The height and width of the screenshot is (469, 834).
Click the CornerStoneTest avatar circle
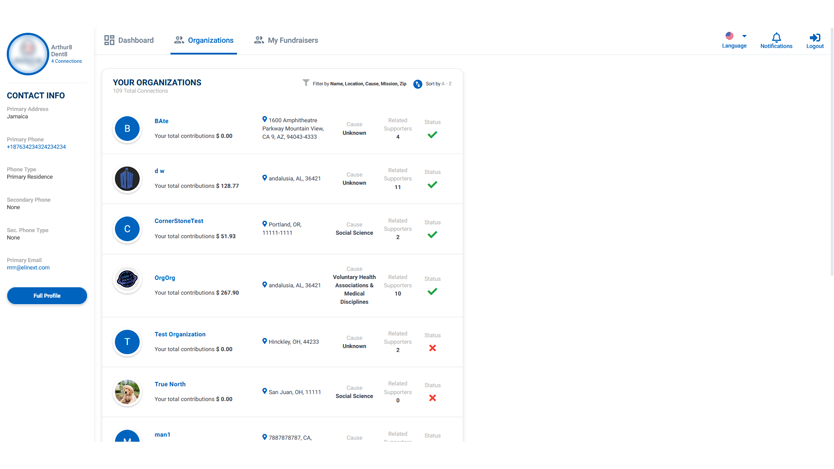(127, 229)
